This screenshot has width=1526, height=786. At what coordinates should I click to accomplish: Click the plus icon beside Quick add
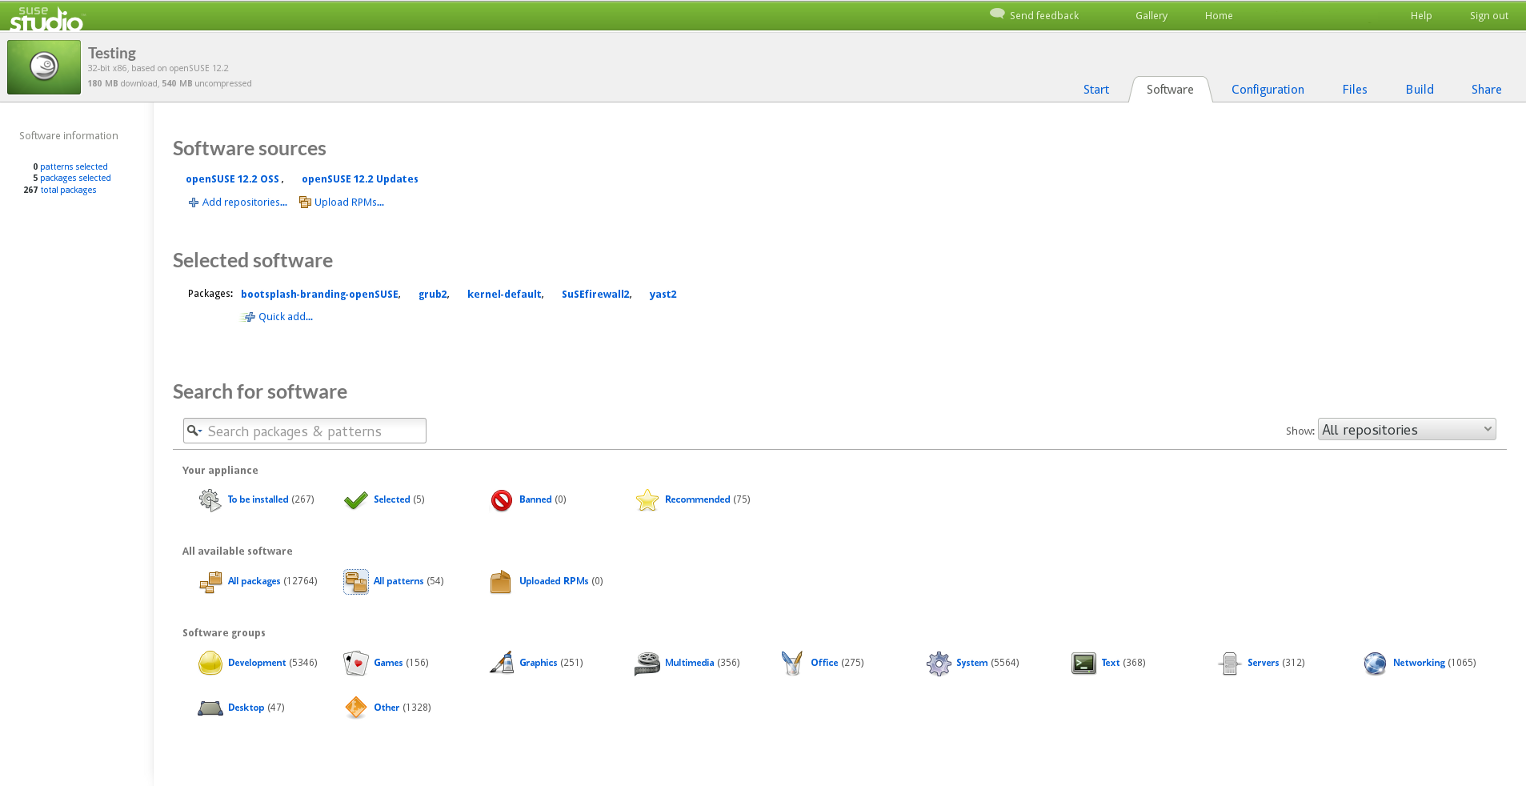(249, 317)
